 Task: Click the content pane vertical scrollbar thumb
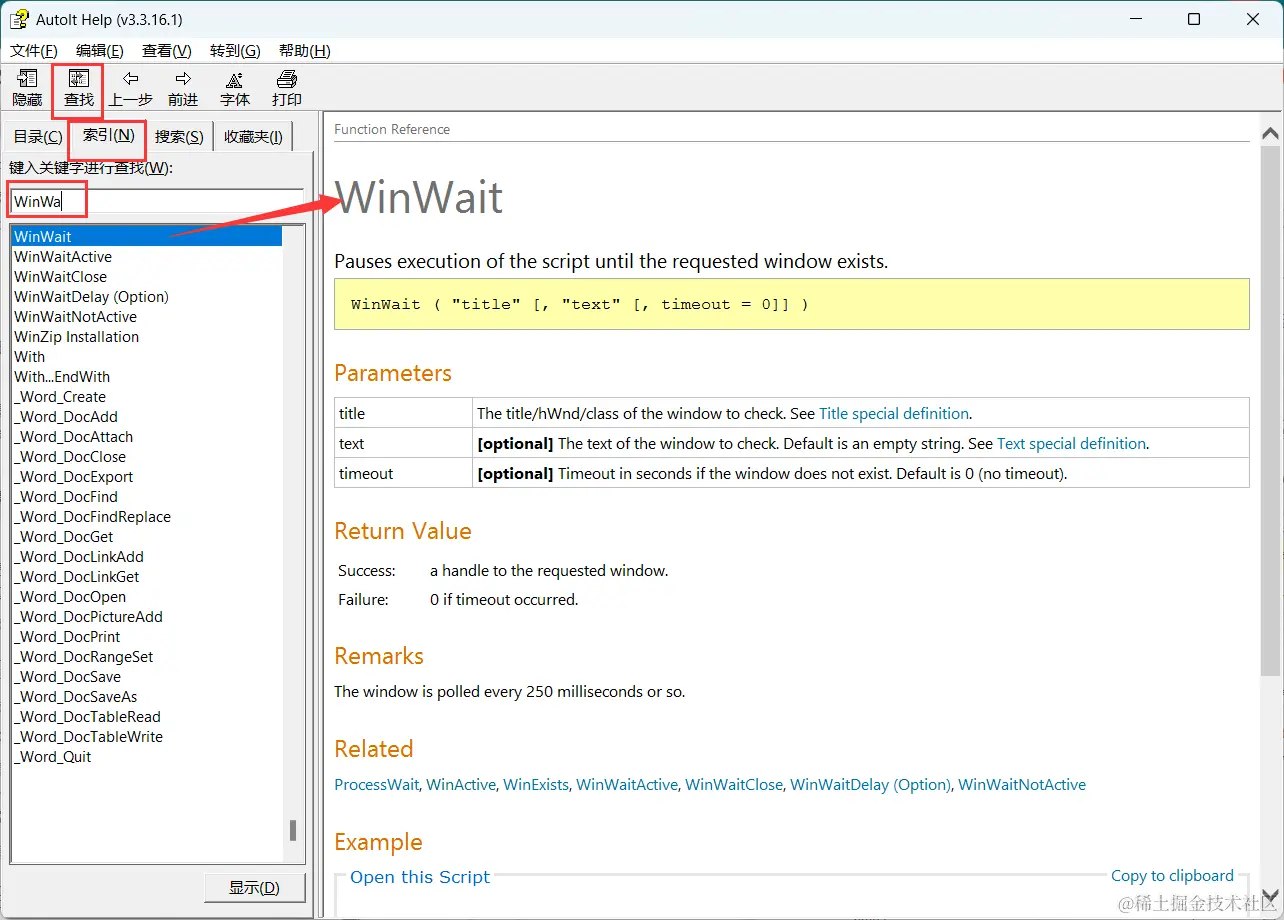pyautogui.click(x=1270, y=410)
